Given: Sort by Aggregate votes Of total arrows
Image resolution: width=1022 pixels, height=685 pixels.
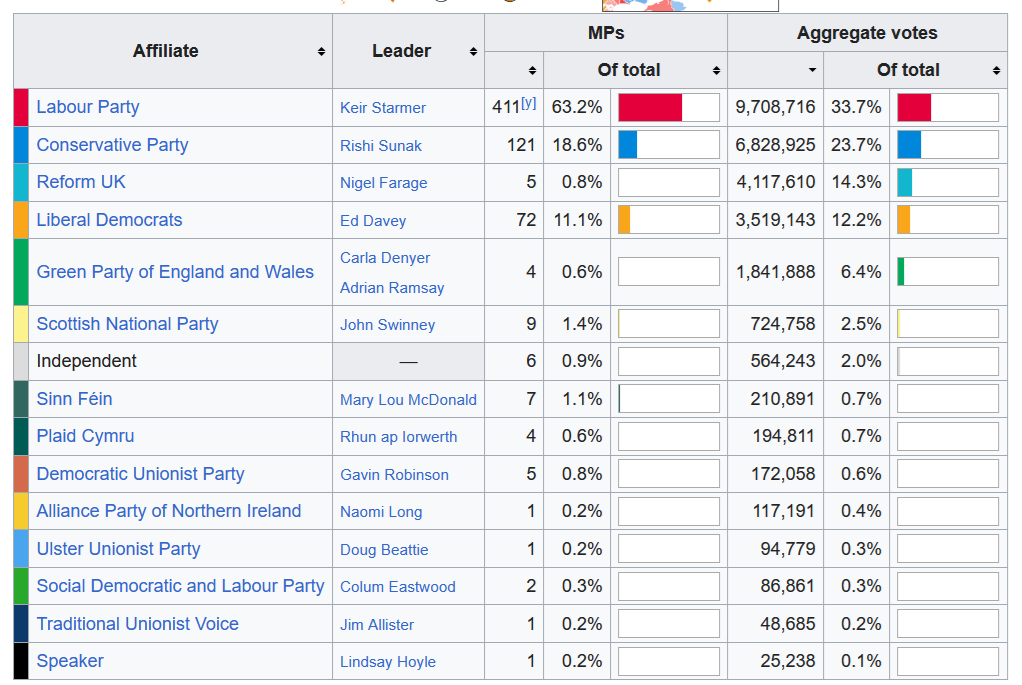Looking at the screenshot, I should [997, 70].
